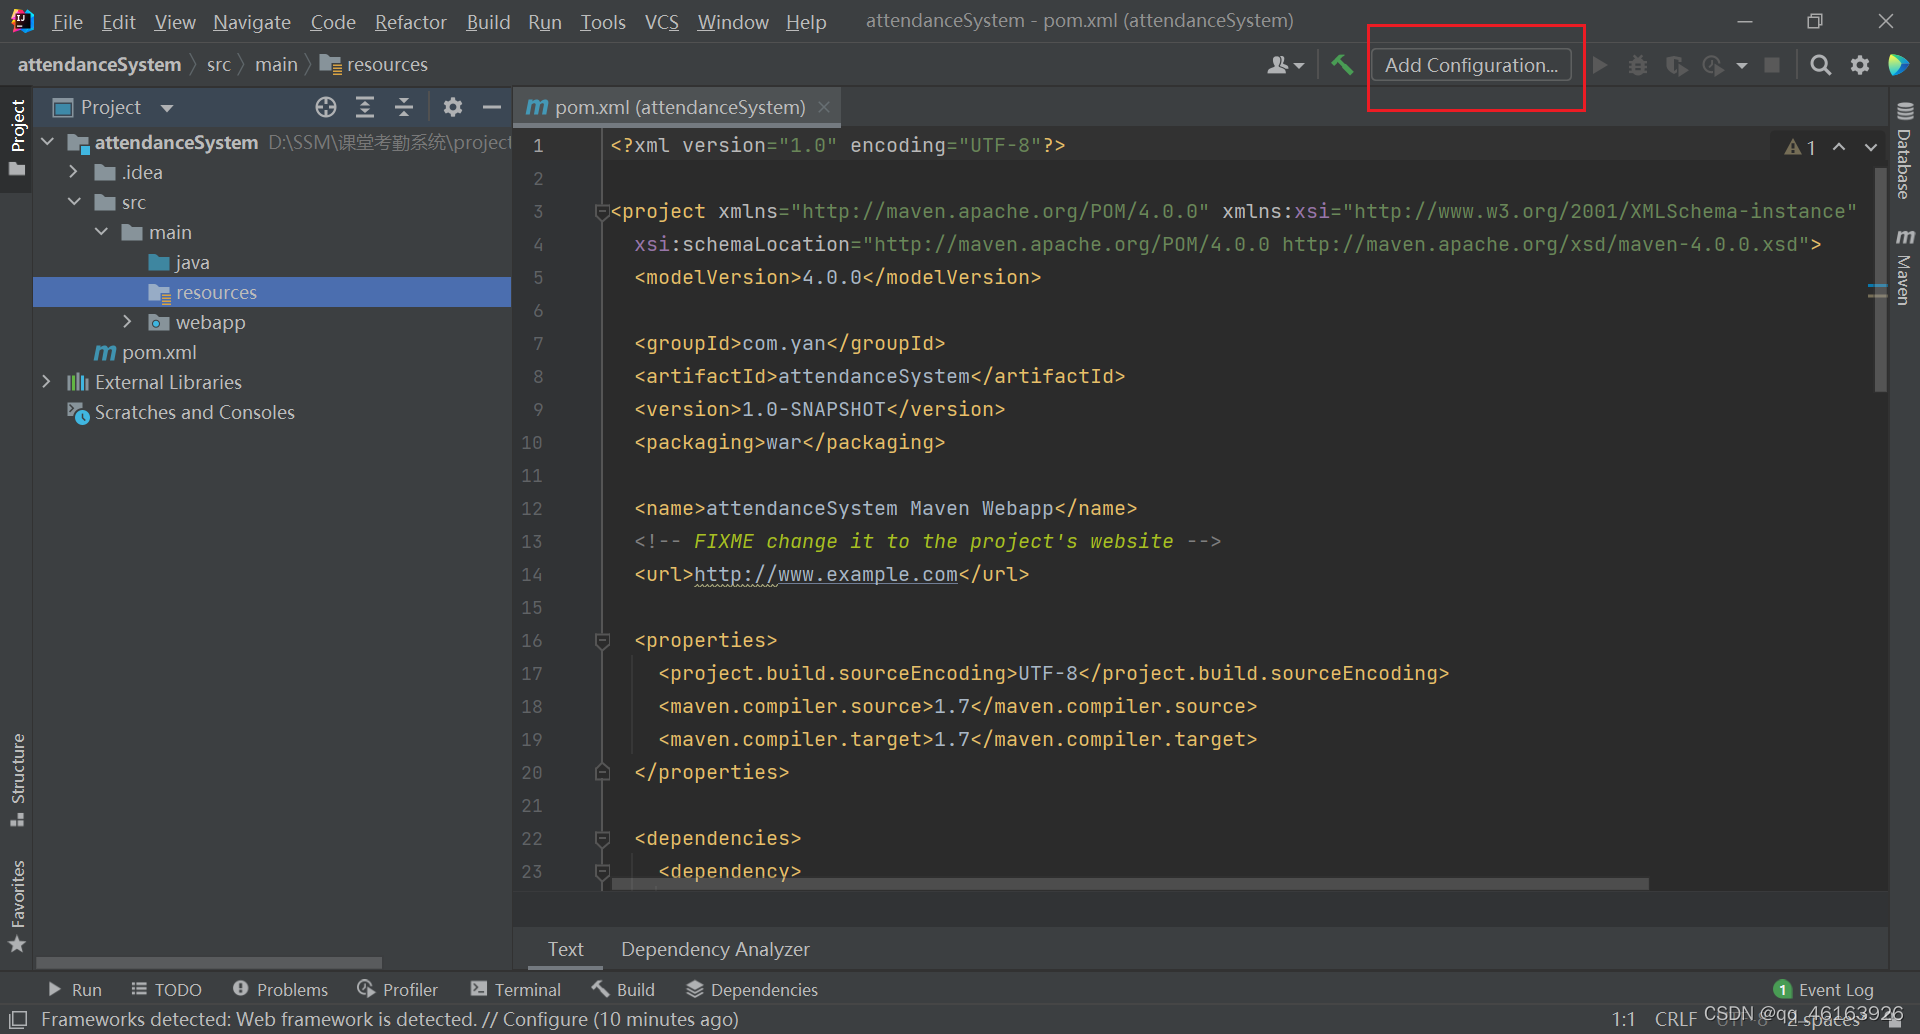
Task: Click the Profiler run icon in toolbar
Action: tap(1714, 65)
